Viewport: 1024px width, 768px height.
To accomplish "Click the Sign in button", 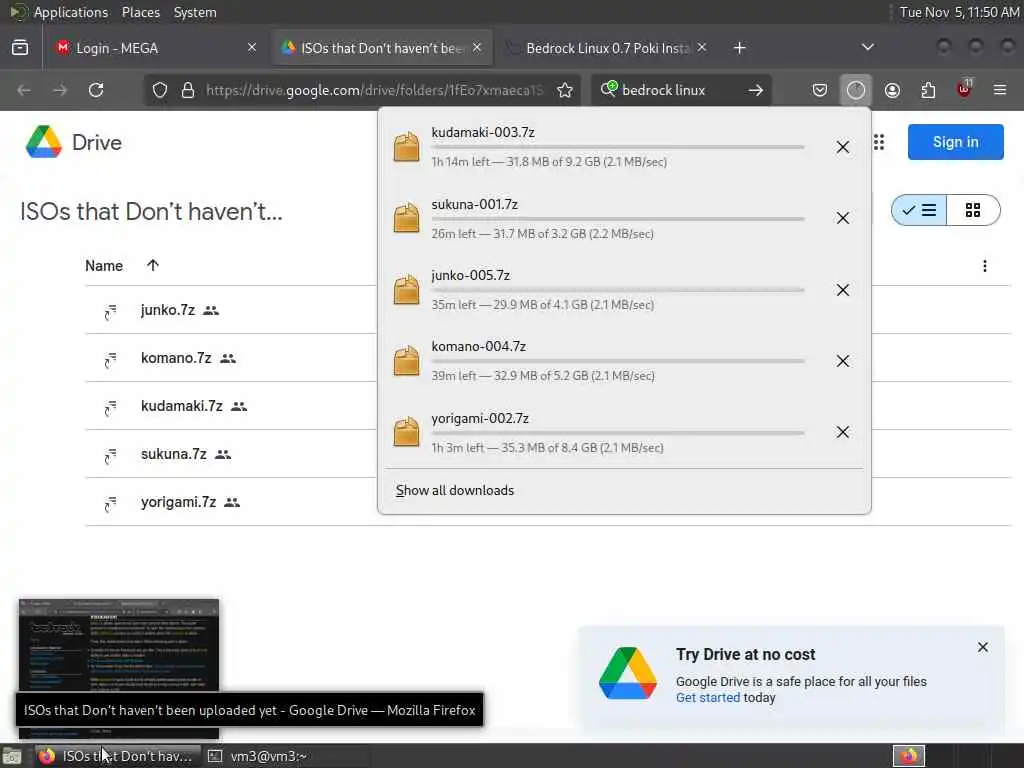I will (955, 142).
